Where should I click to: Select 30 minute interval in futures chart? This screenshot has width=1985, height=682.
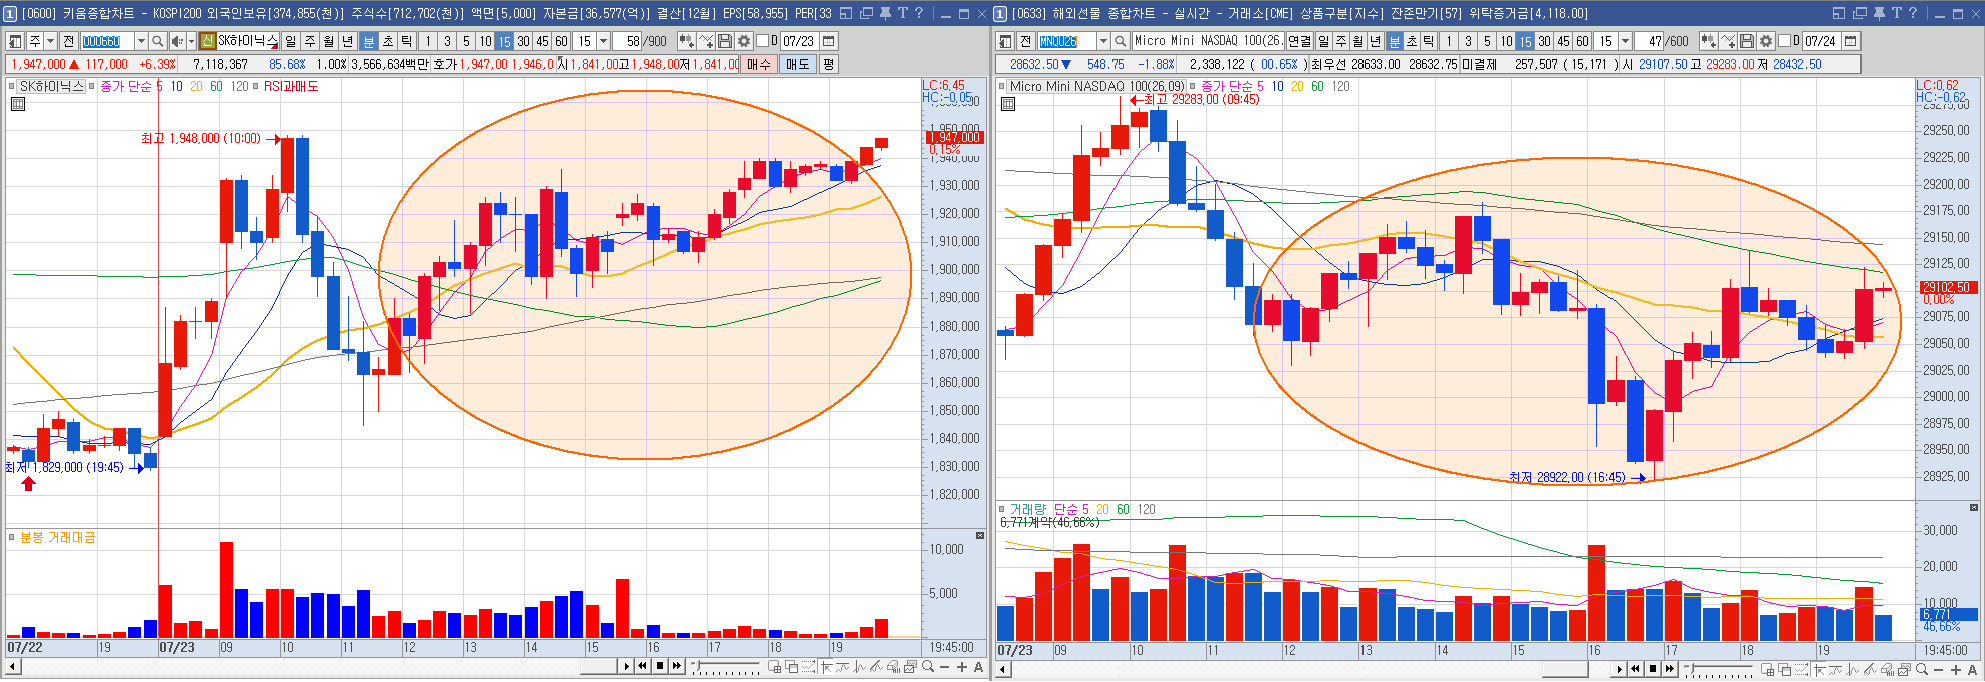pyautogui.click(x=1544, y=41)
